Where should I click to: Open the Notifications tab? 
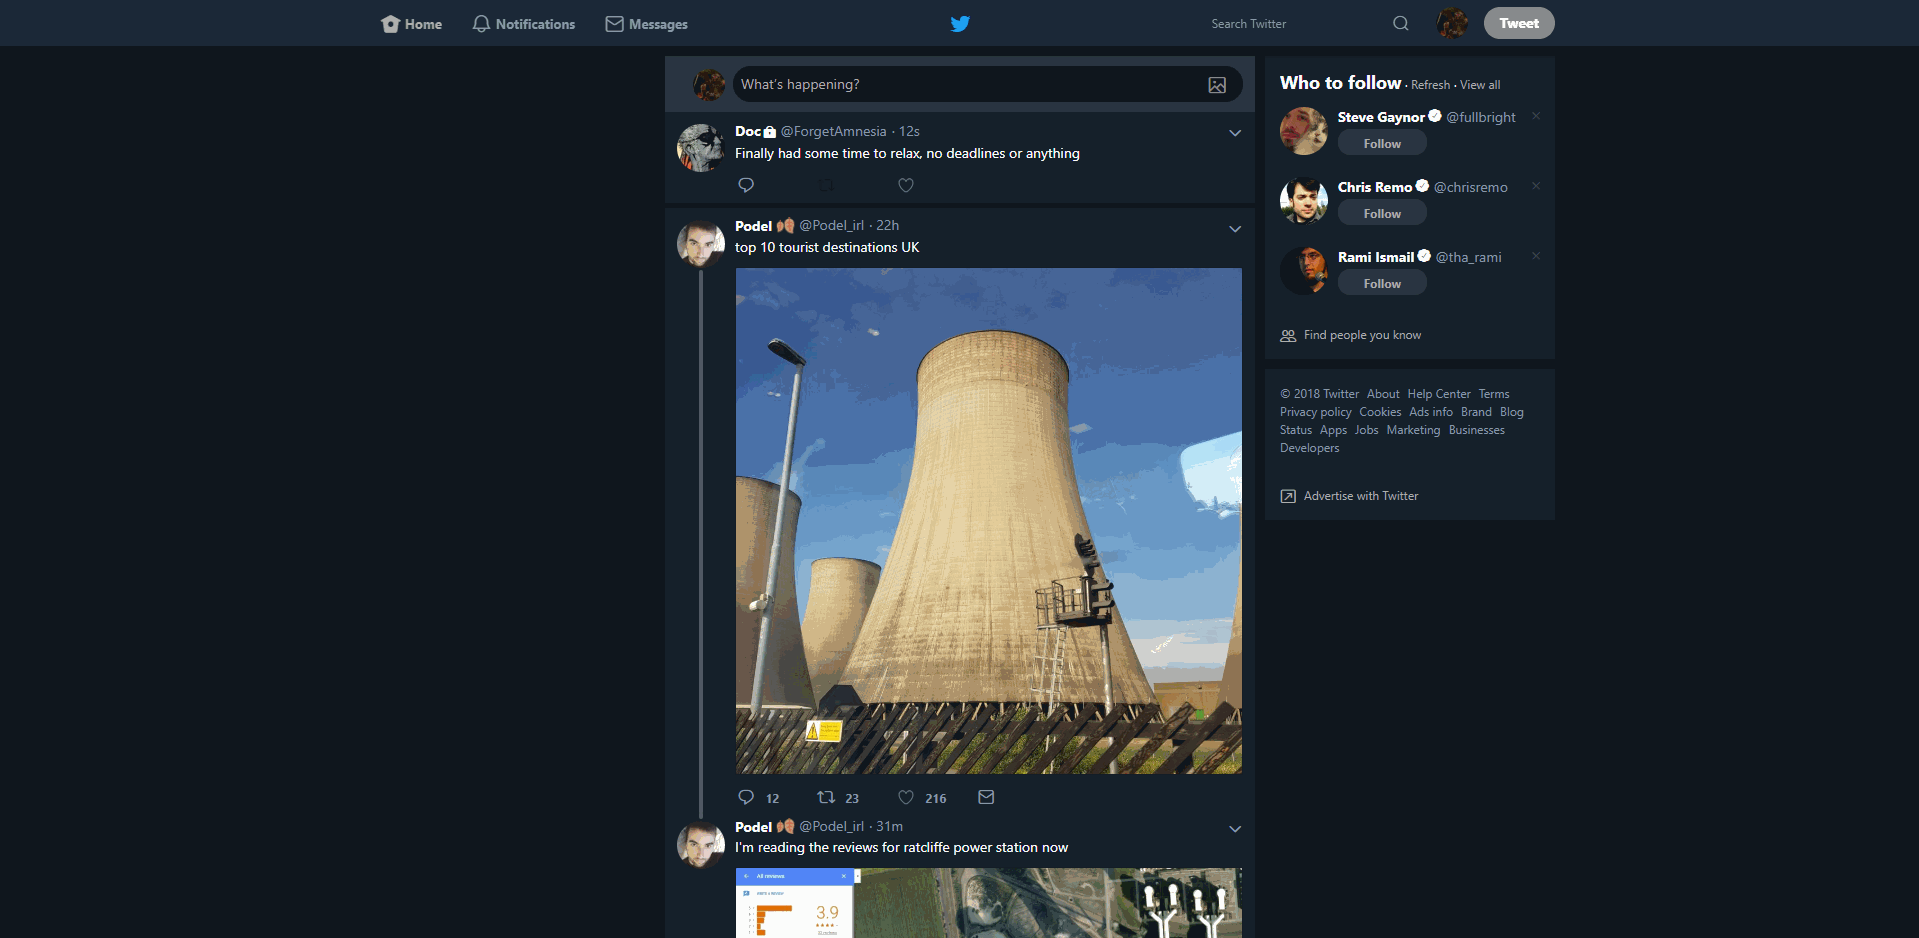coord(523,24)
